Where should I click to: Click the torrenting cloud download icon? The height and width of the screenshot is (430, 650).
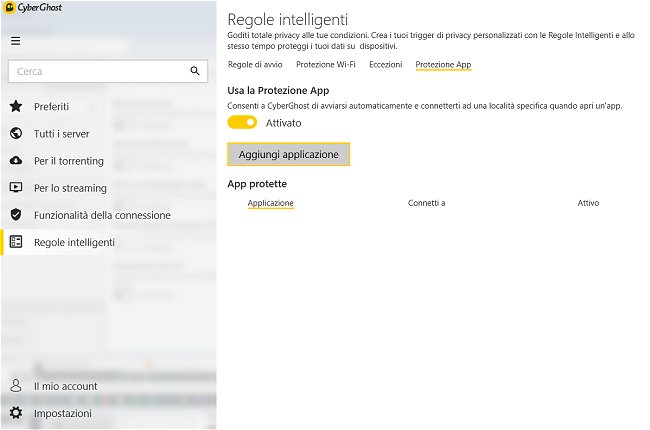(16, 160)
